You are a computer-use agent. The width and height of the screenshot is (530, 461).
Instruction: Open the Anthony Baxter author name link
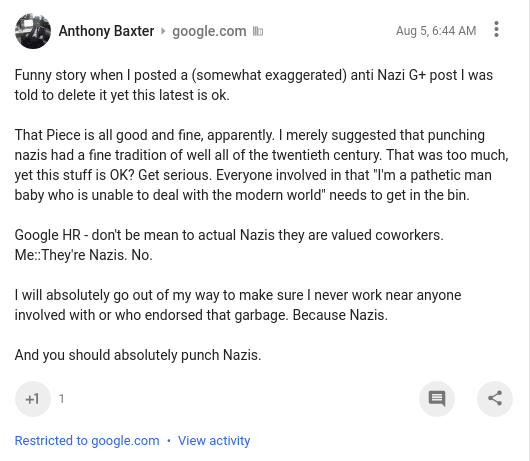click(x=106, y=31)
